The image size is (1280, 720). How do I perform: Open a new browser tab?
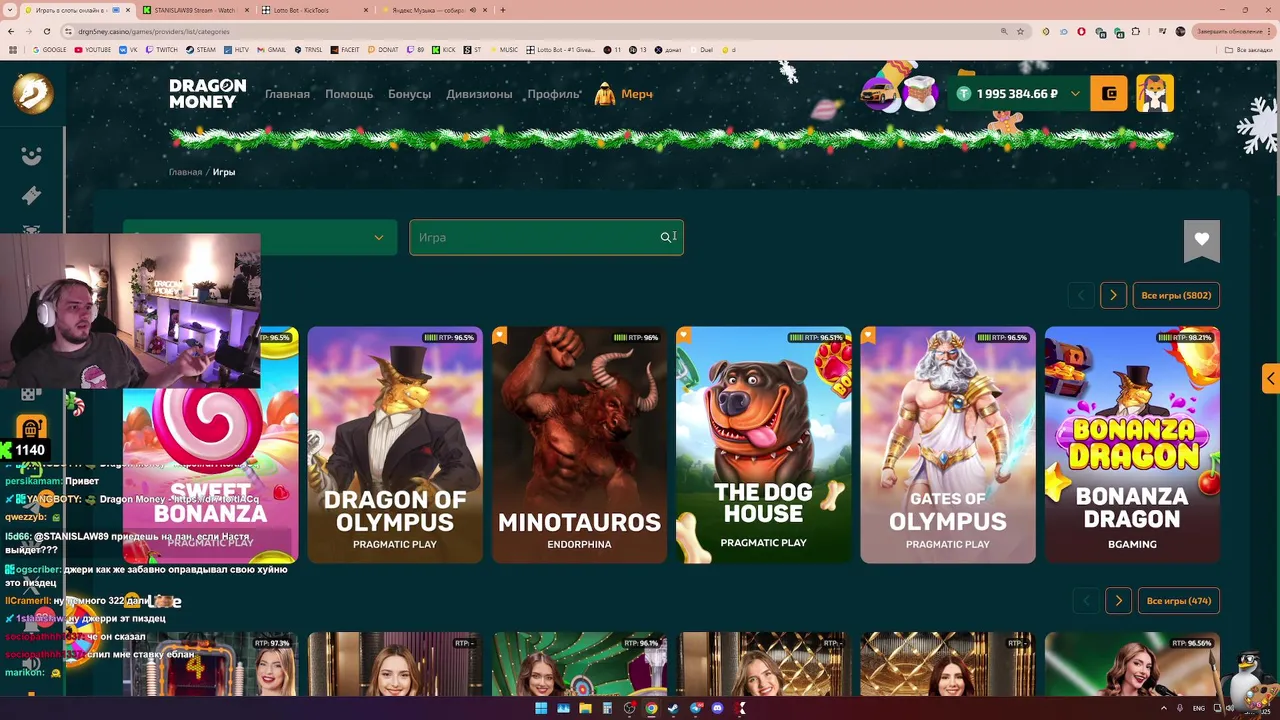[502, 10]
